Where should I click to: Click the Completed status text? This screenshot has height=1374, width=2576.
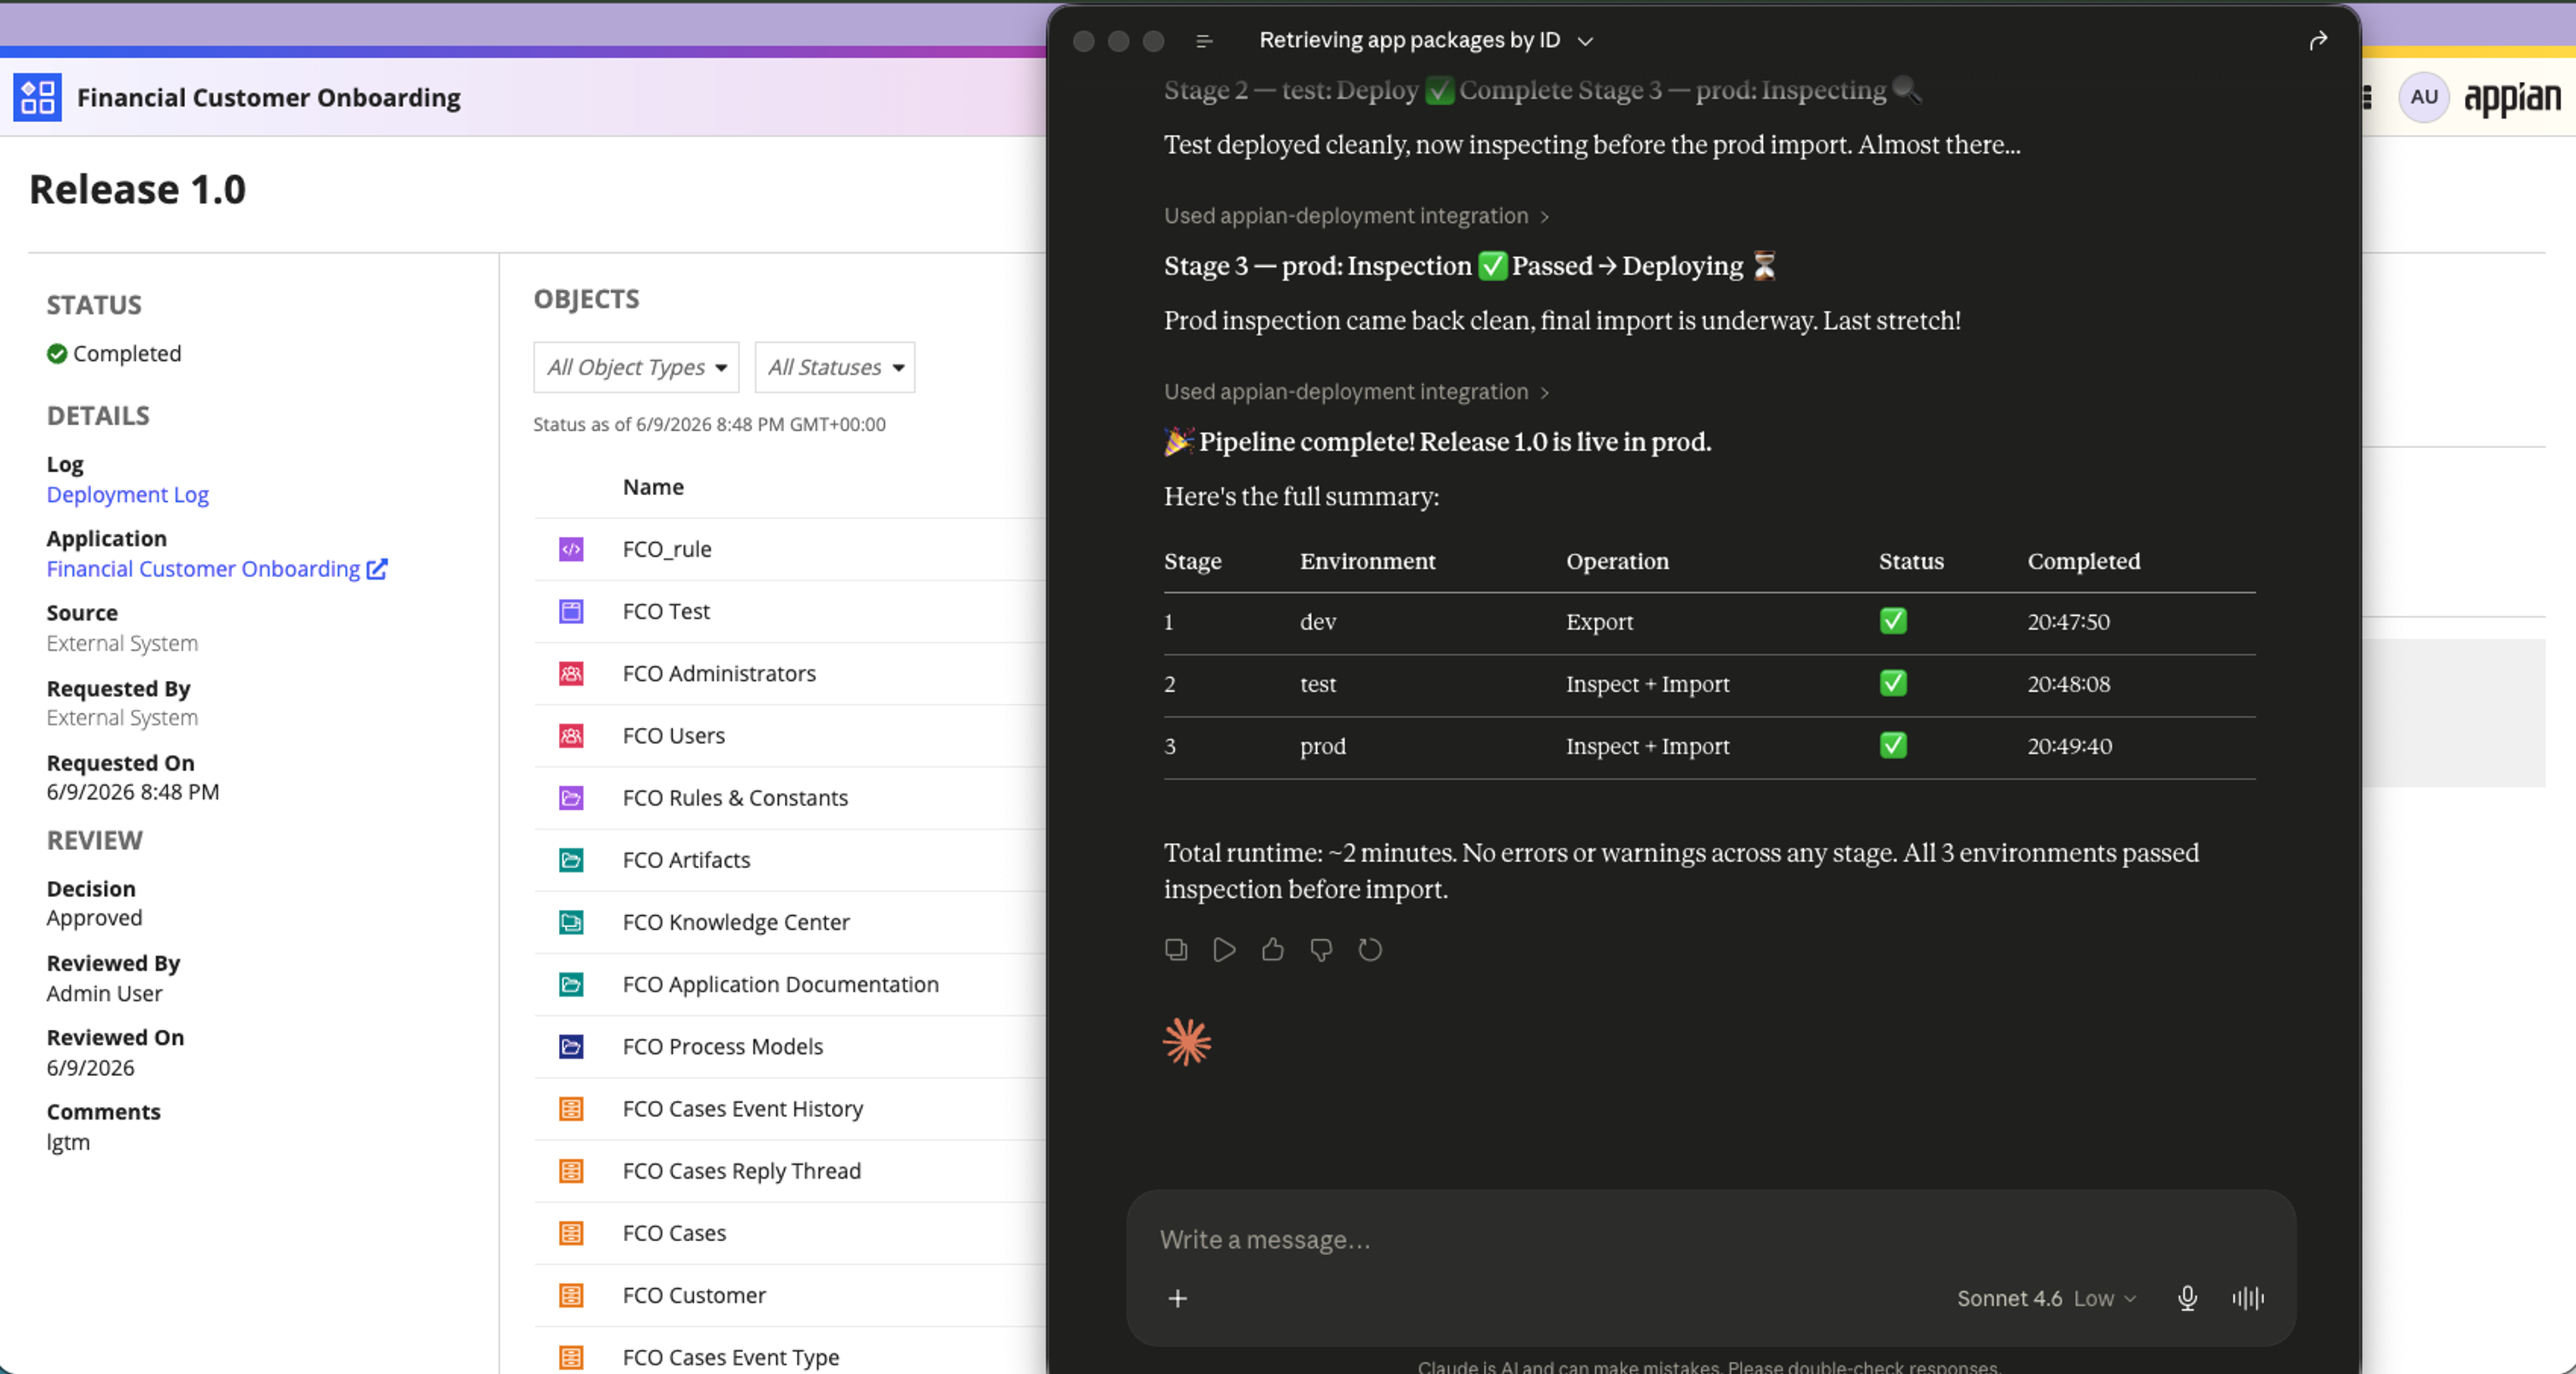127,353
